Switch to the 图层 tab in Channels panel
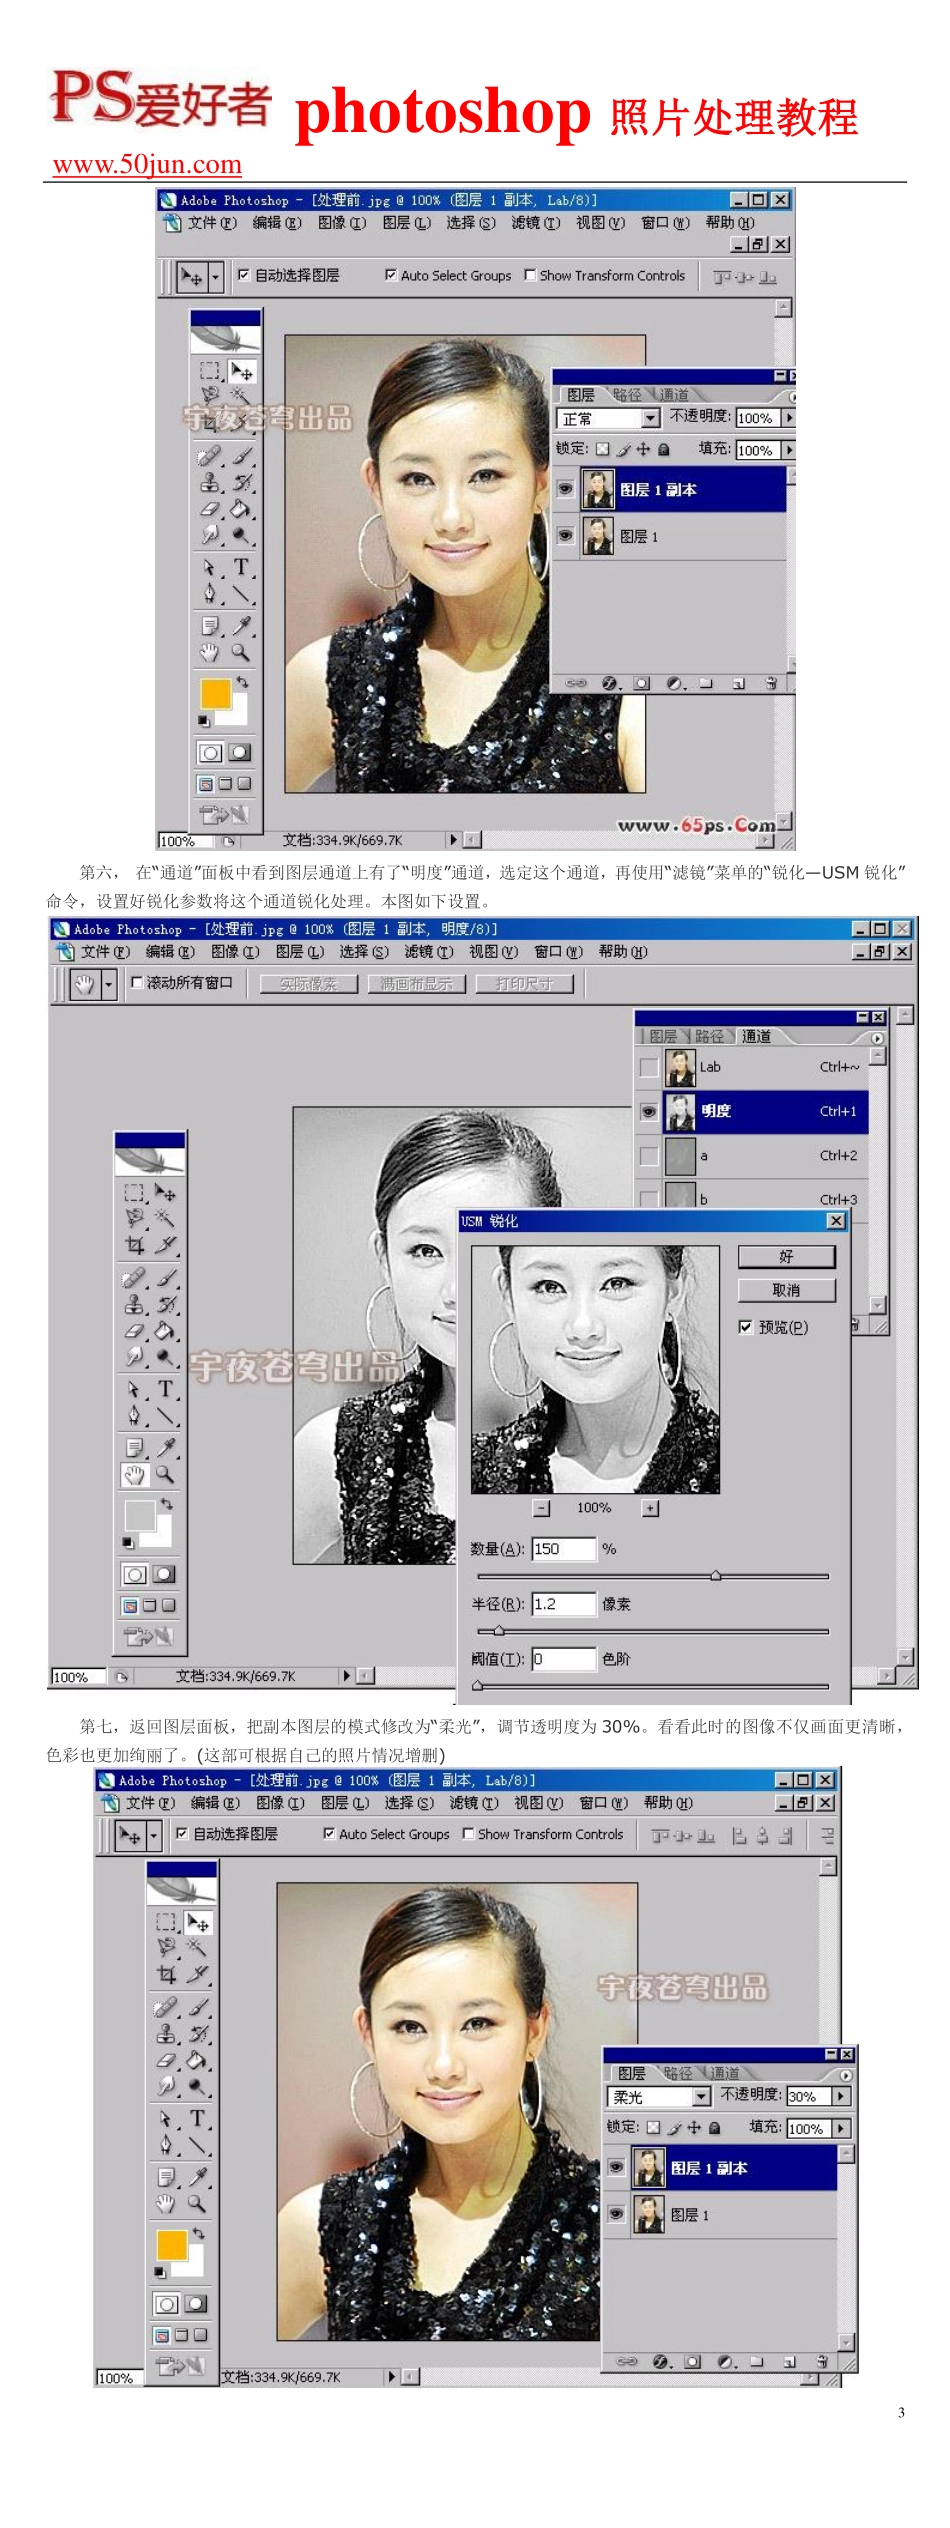 [663, 1036]
